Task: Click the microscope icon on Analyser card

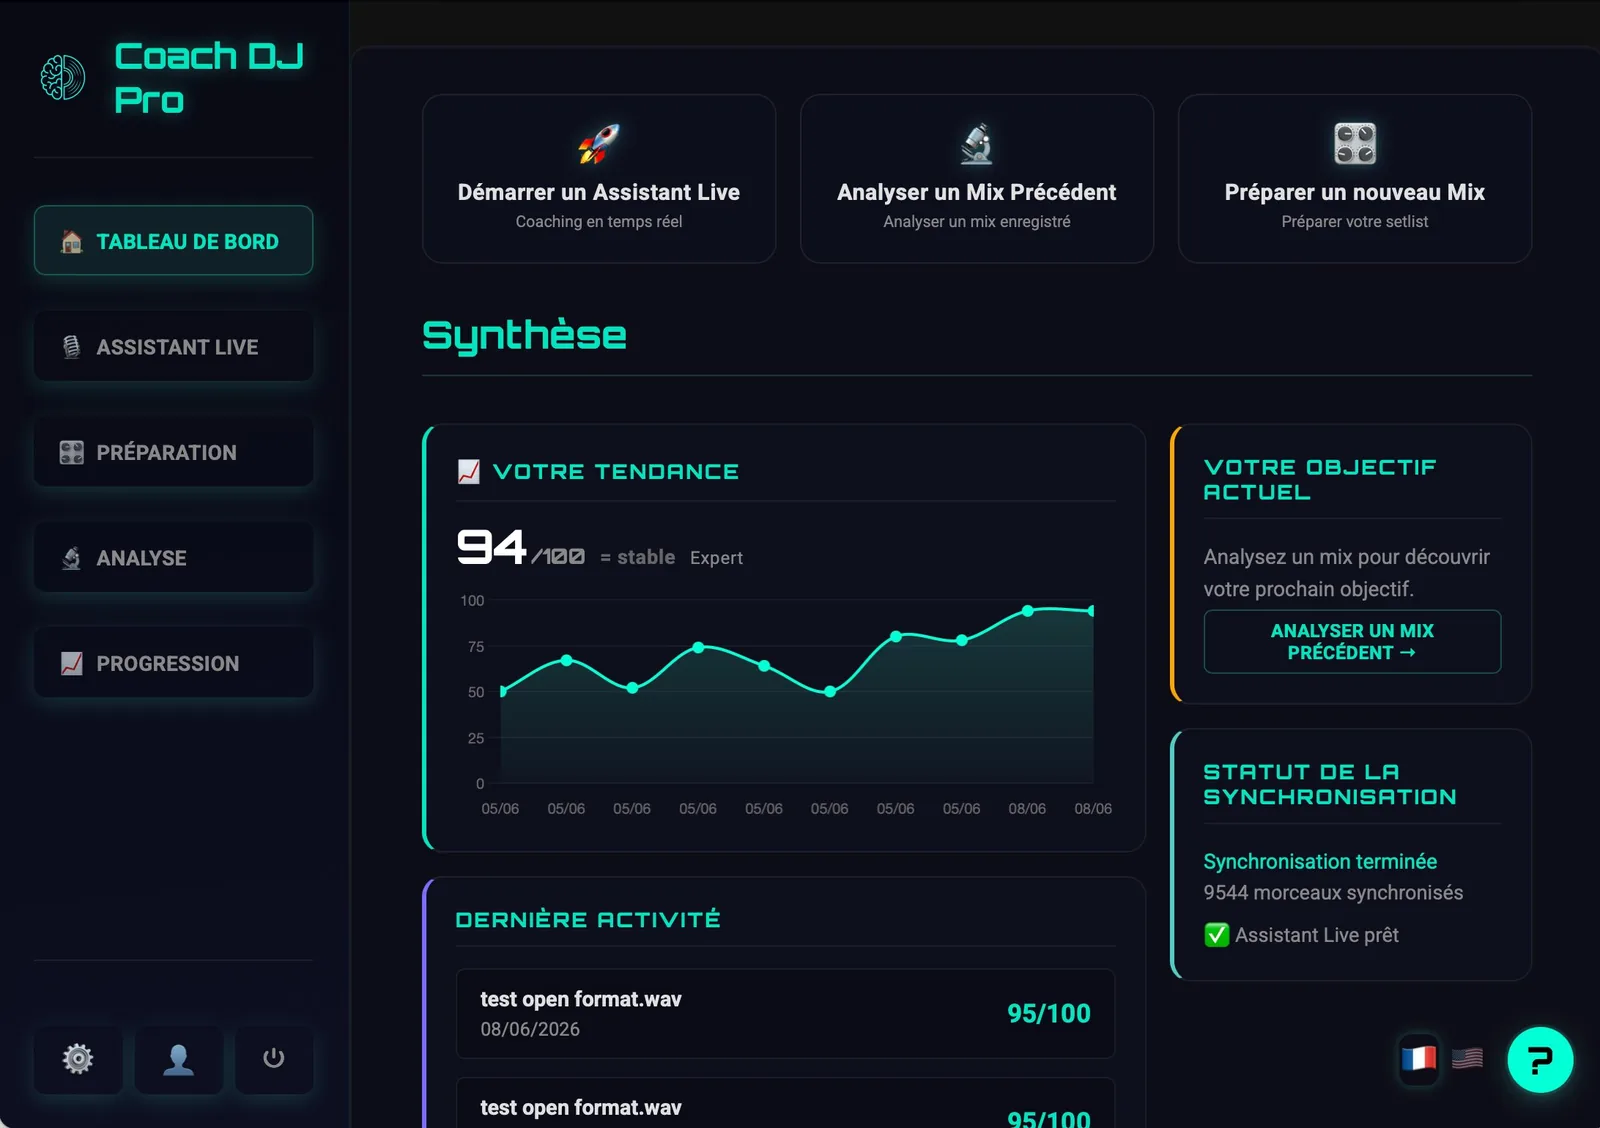Action: tap(977, 144)
